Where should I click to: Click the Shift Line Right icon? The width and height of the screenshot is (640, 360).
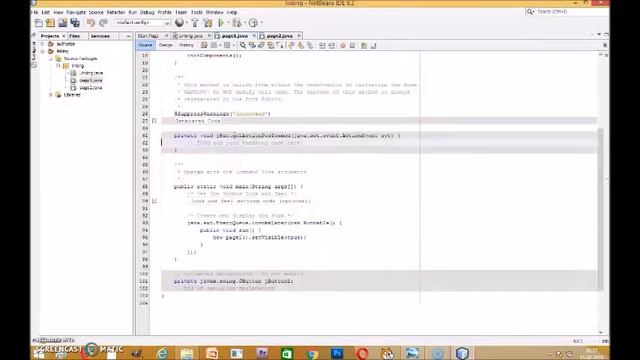tap(331, 45)
